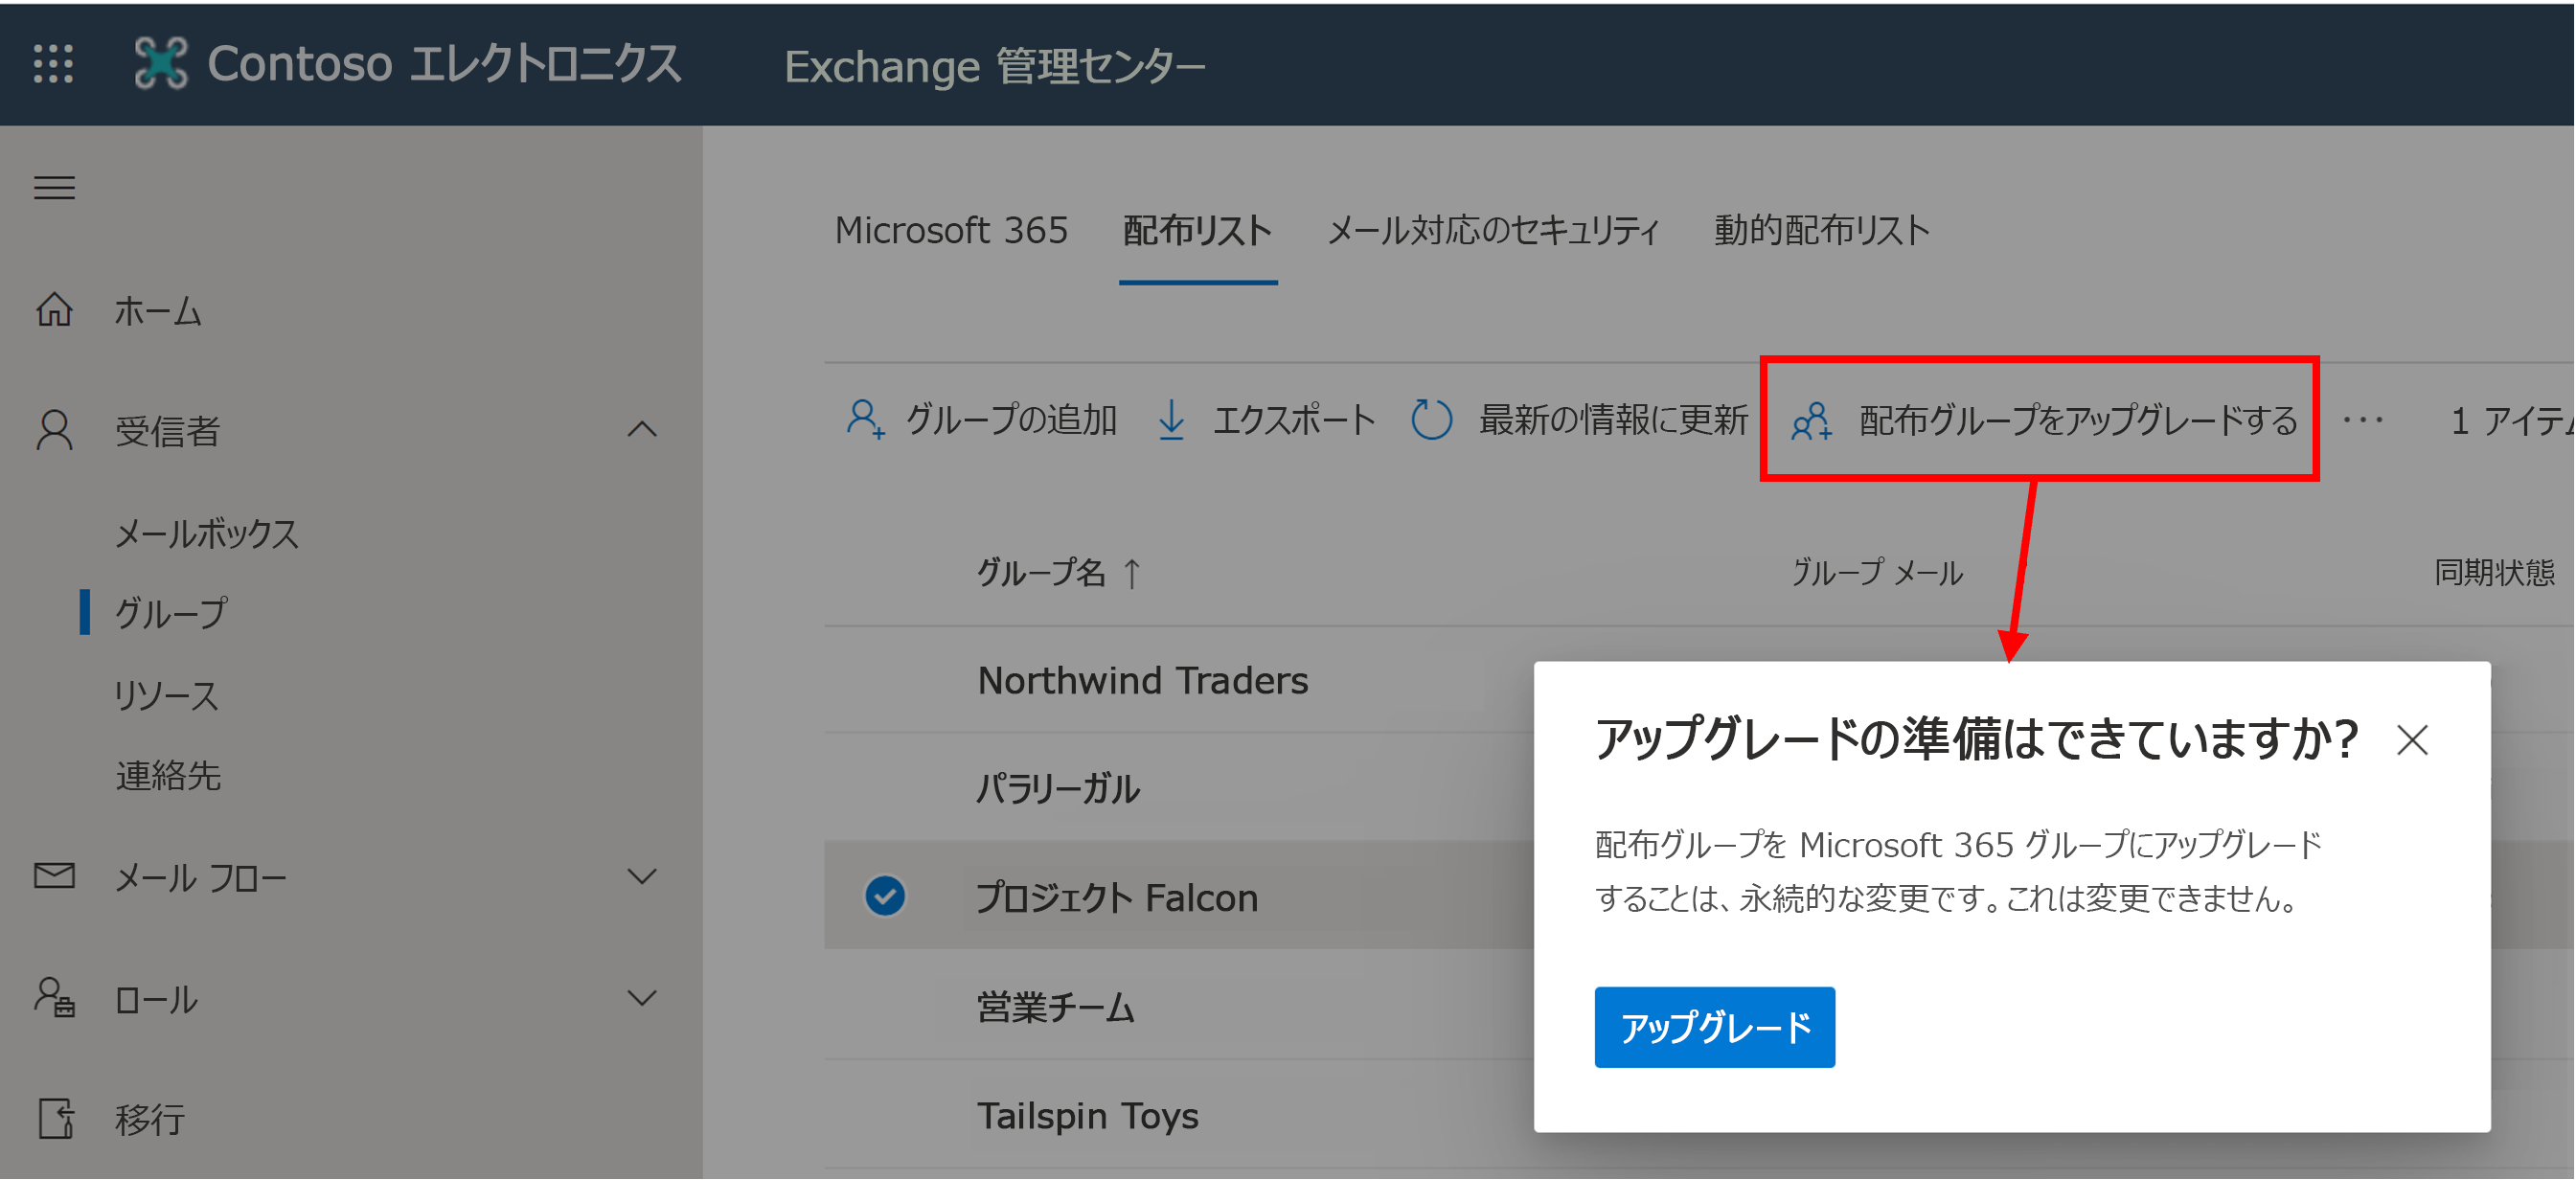Click the Contoso Electronics drone logo

click(x=161, y=64)
